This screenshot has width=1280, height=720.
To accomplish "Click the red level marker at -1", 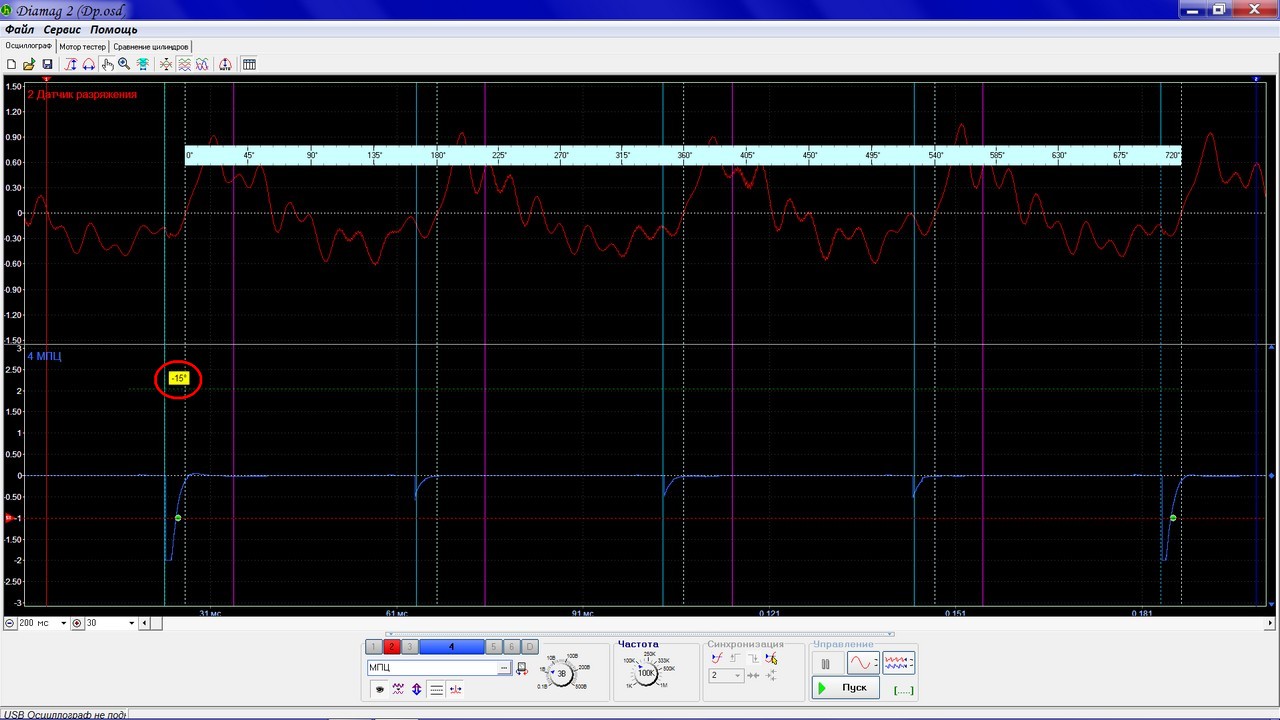I will point(10,518).
